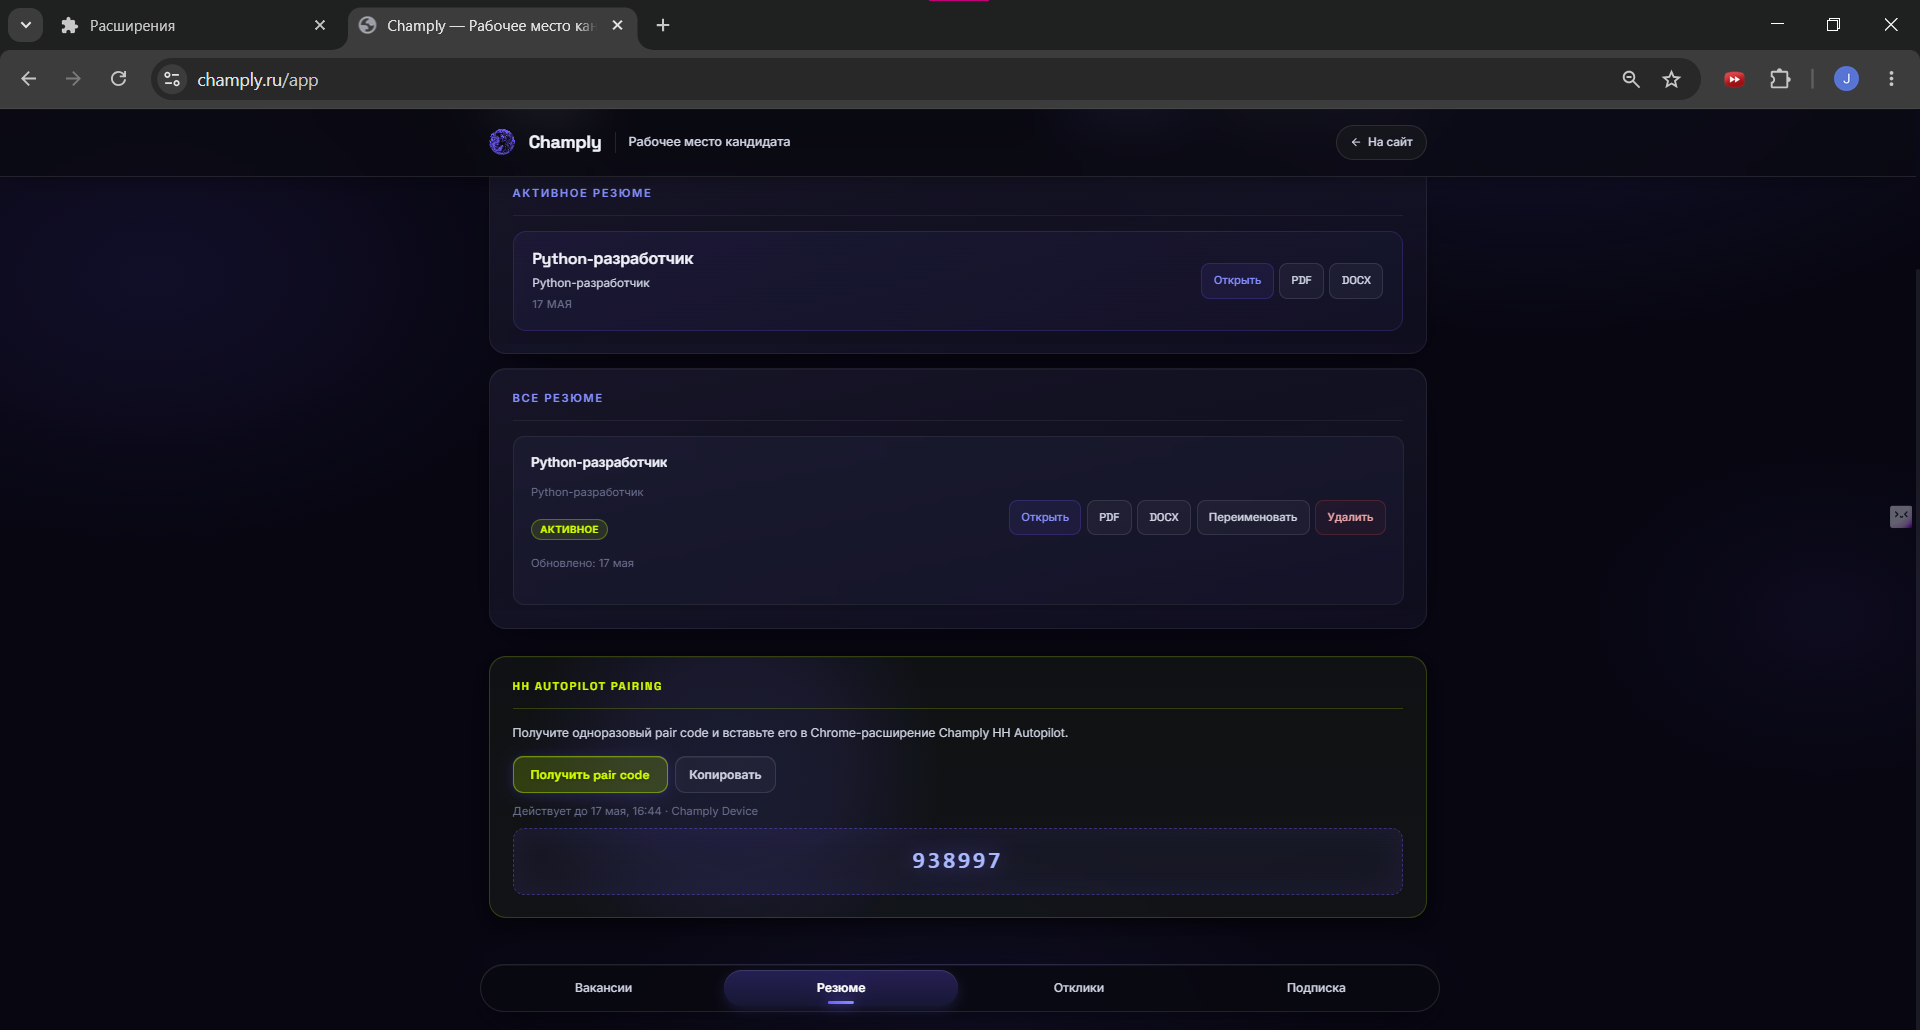Open site information icon in address bar
This screenshot has height=1030, width=1920.
172,79
